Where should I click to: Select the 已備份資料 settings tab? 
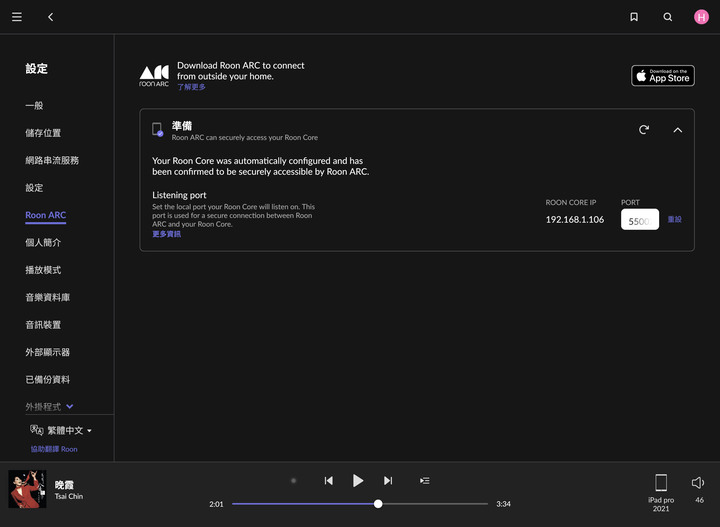47,380
